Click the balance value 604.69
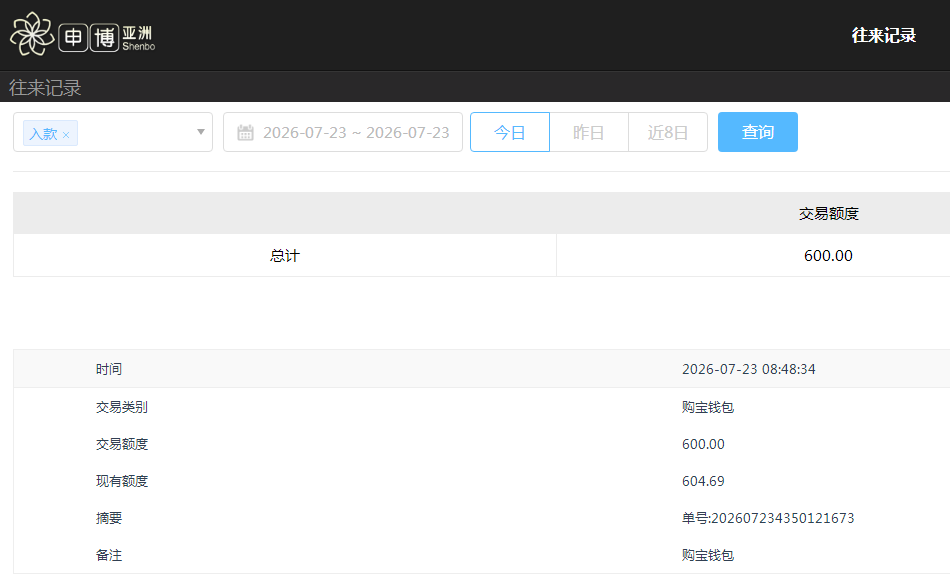 point(703,481)
